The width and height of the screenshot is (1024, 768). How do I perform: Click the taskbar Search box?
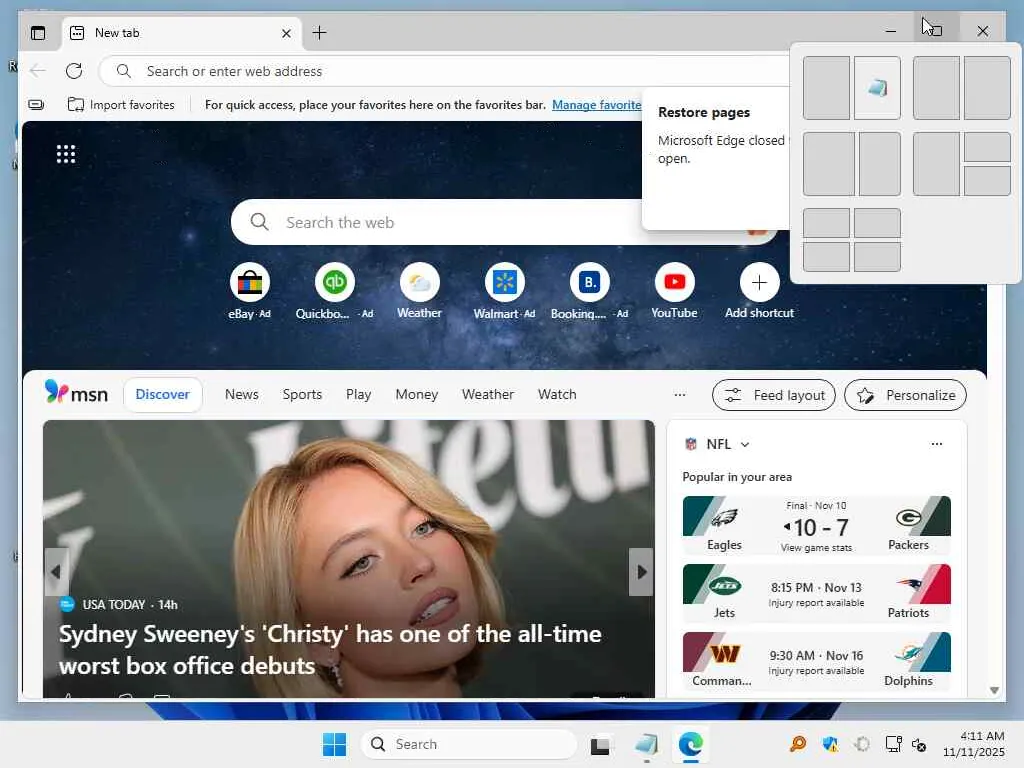click(x=469, y=744)
